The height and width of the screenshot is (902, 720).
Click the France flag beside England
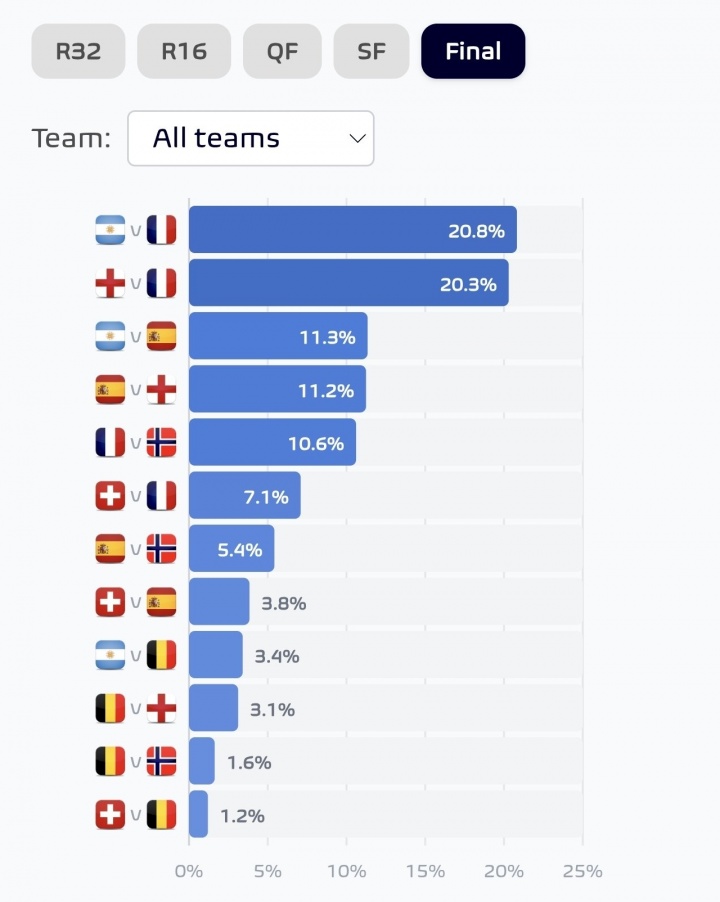162,283
